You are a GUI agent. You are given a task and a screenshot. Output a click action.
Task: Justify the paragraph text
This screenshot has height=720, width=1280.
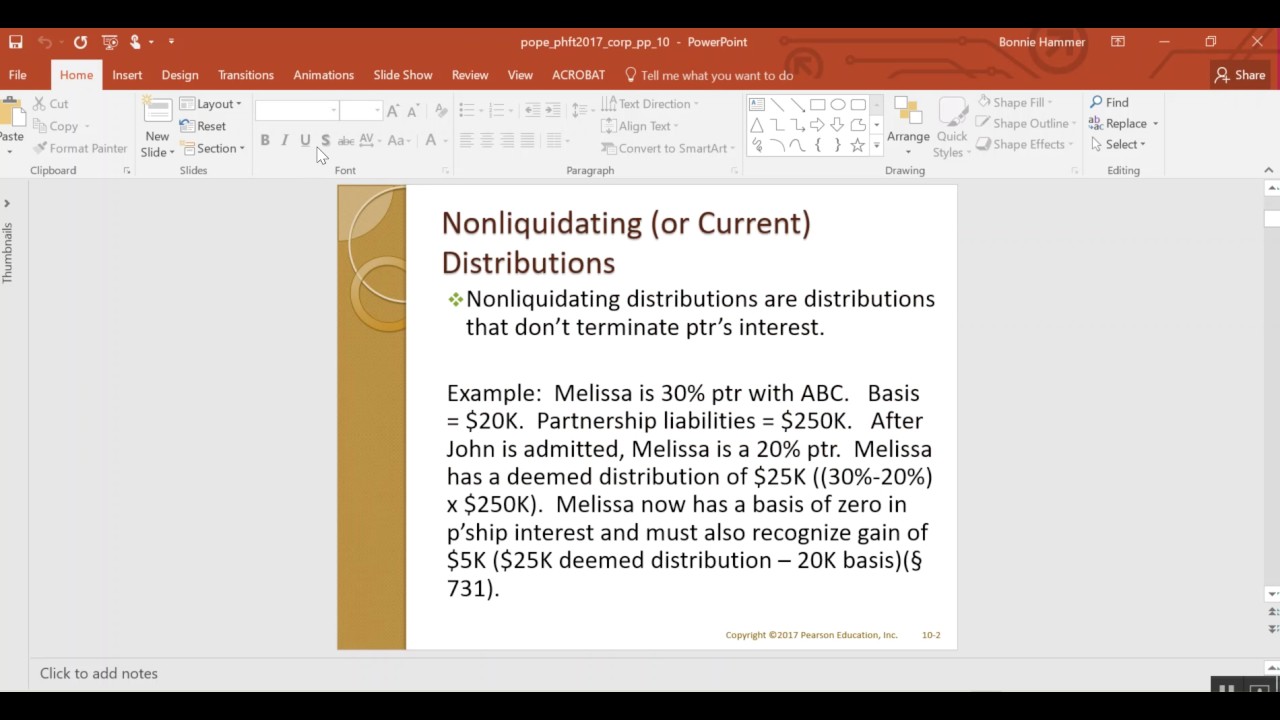pyautogui.click(x=527, y=141)
